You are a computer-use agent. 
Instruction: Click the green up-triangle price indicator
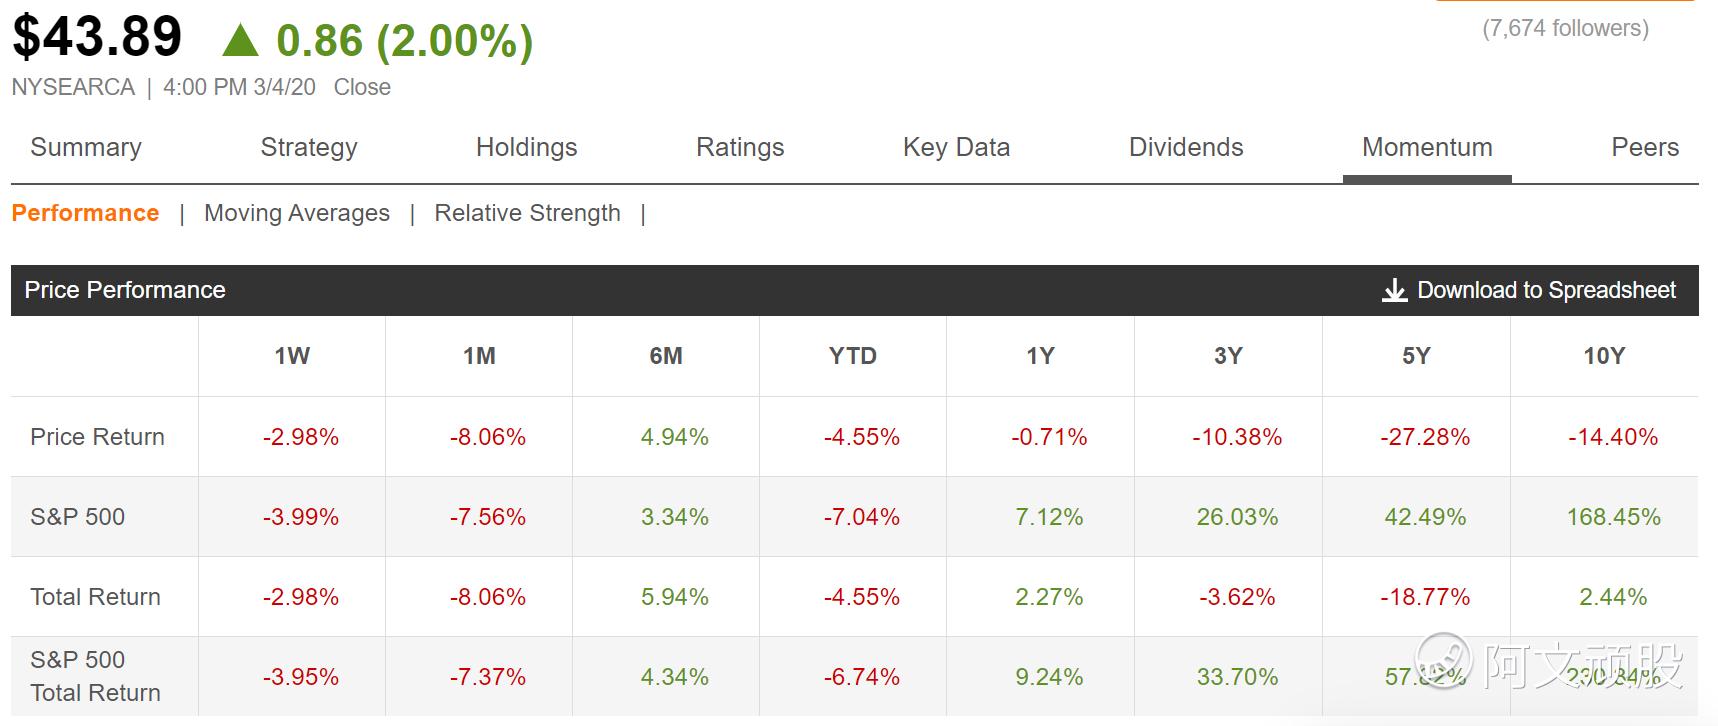[x=240, y=41]
